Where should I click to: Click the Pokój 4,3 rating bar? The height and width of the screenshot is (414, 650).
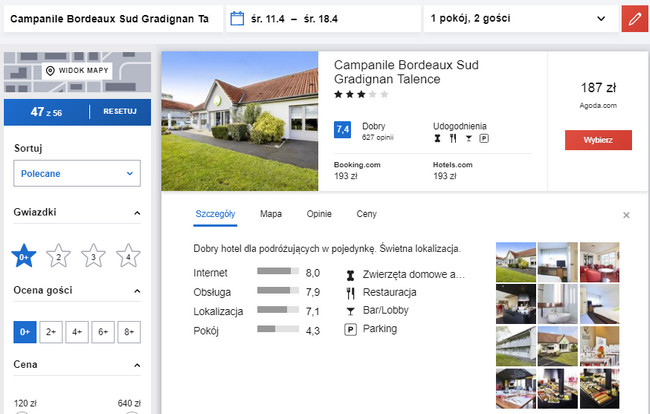point(278,329)
